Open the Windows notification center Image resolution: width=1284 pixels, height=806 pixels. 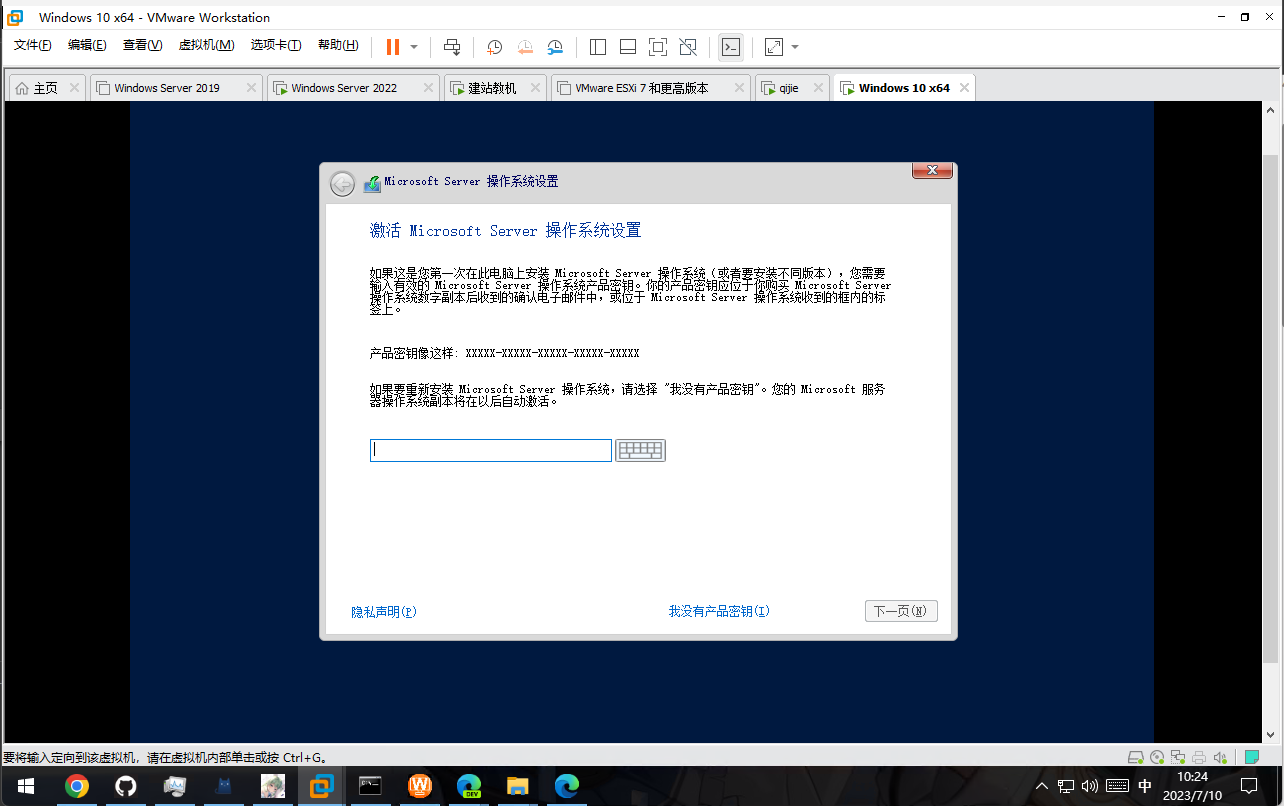click(x=1249, y=786)
